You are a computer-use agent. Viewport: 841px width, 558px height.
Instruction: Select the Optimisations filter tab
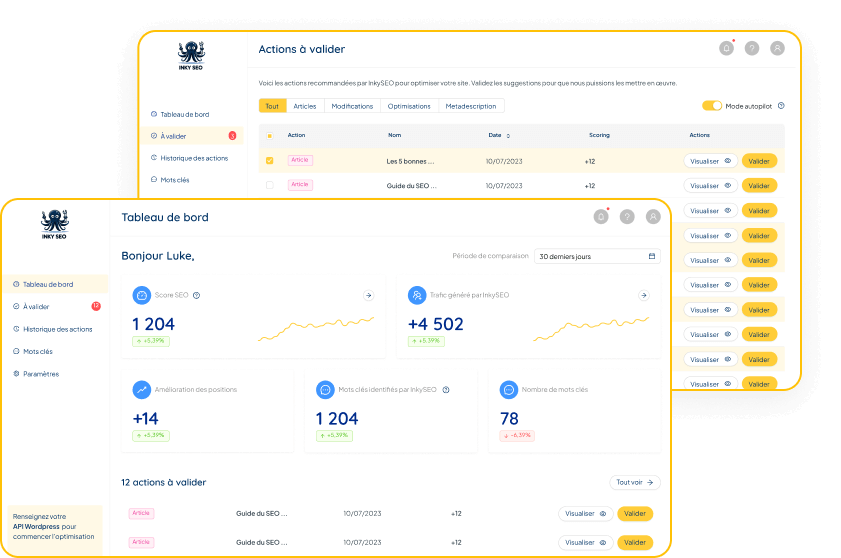[x=409, y=106]
